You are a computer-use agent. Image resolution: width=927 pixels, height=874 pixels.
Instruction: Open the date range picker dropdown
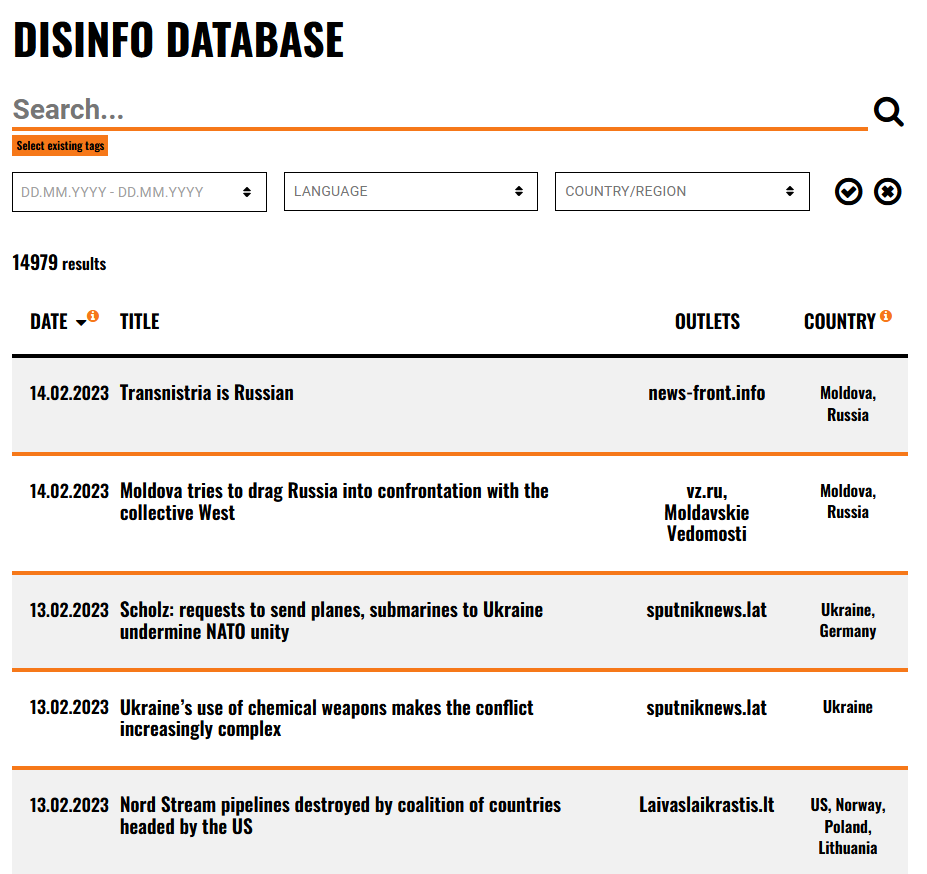[x=139, y=192]
